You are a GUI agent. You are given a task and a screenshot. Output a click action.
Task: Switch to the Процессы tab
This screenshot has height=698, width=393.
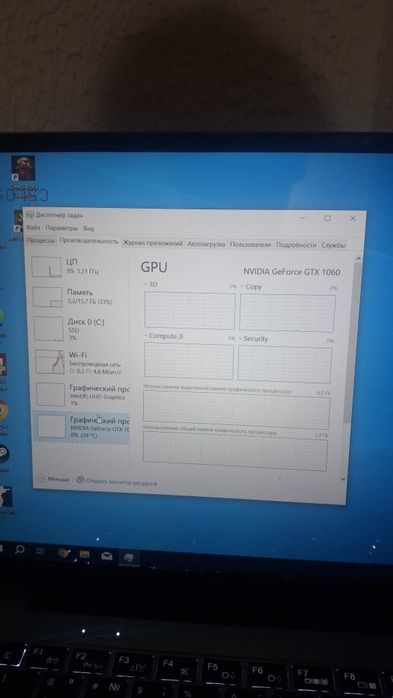(41, 240)
